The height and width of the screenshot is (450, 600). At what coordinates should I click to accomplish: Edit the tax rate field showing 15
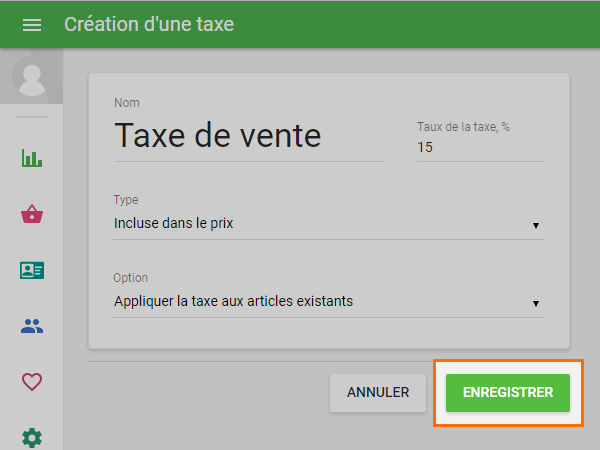[x=480, y=147]
